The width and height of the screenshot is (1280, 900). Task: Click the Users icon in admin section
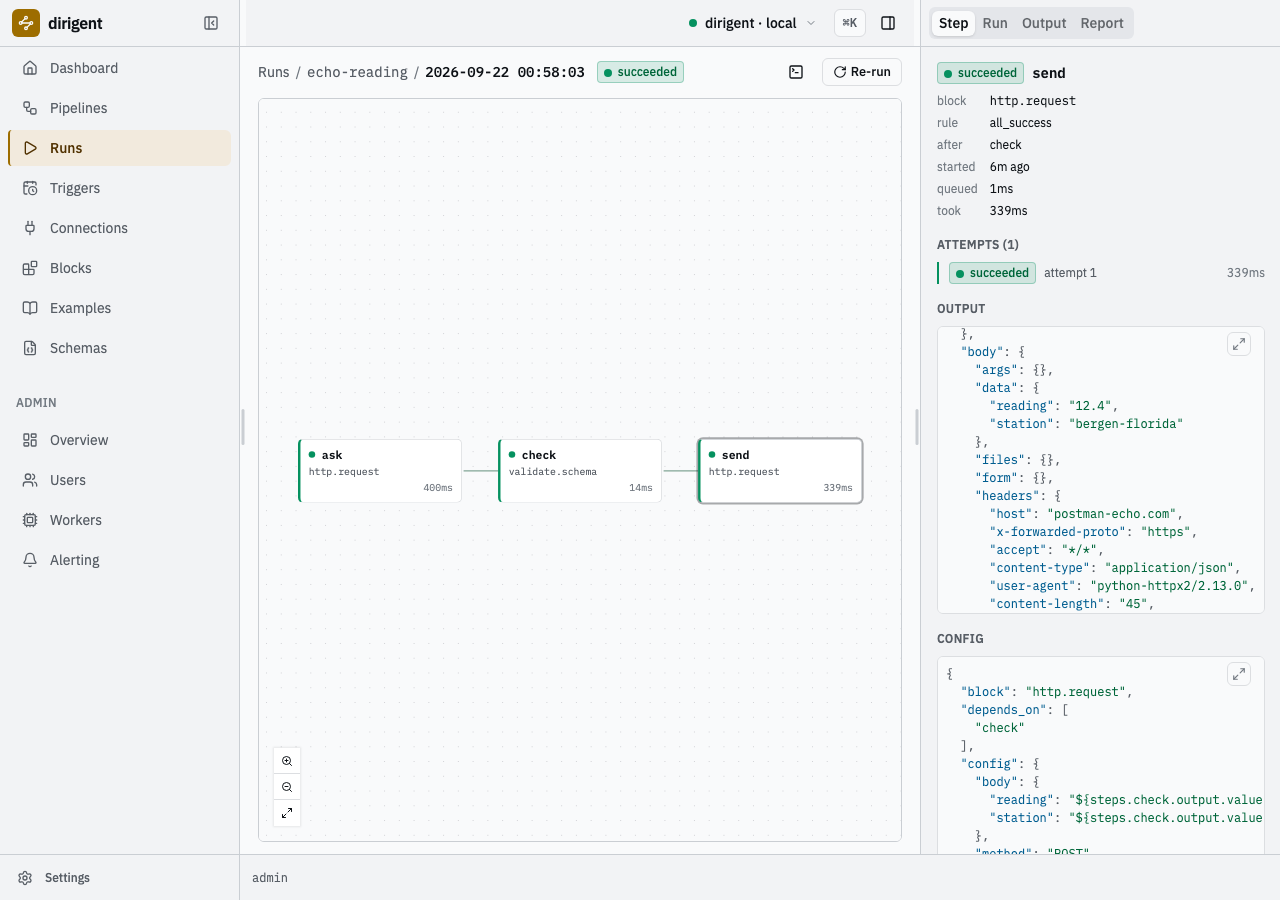coord(30,480)
